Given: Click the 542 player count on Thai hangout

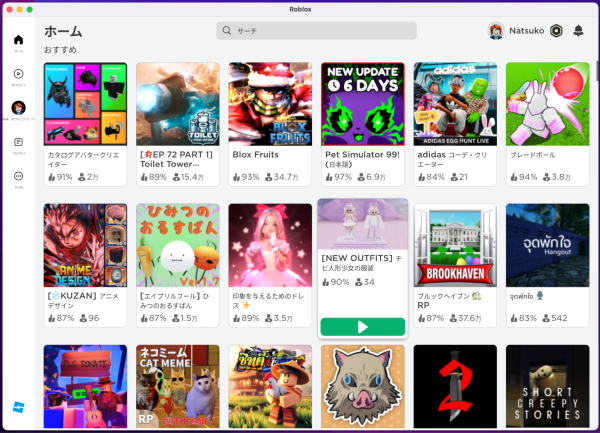Looking at the screenshot, I should [555, 318].
